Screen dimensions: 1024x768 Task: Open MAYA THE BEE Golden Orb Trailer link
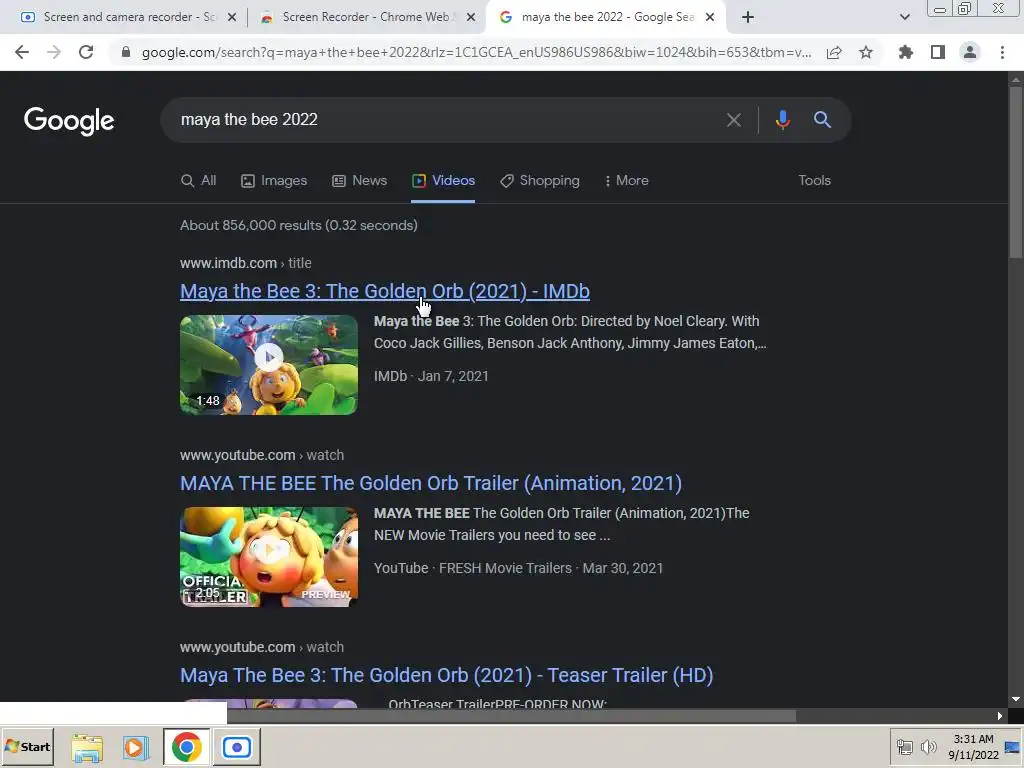pos(431,483)
